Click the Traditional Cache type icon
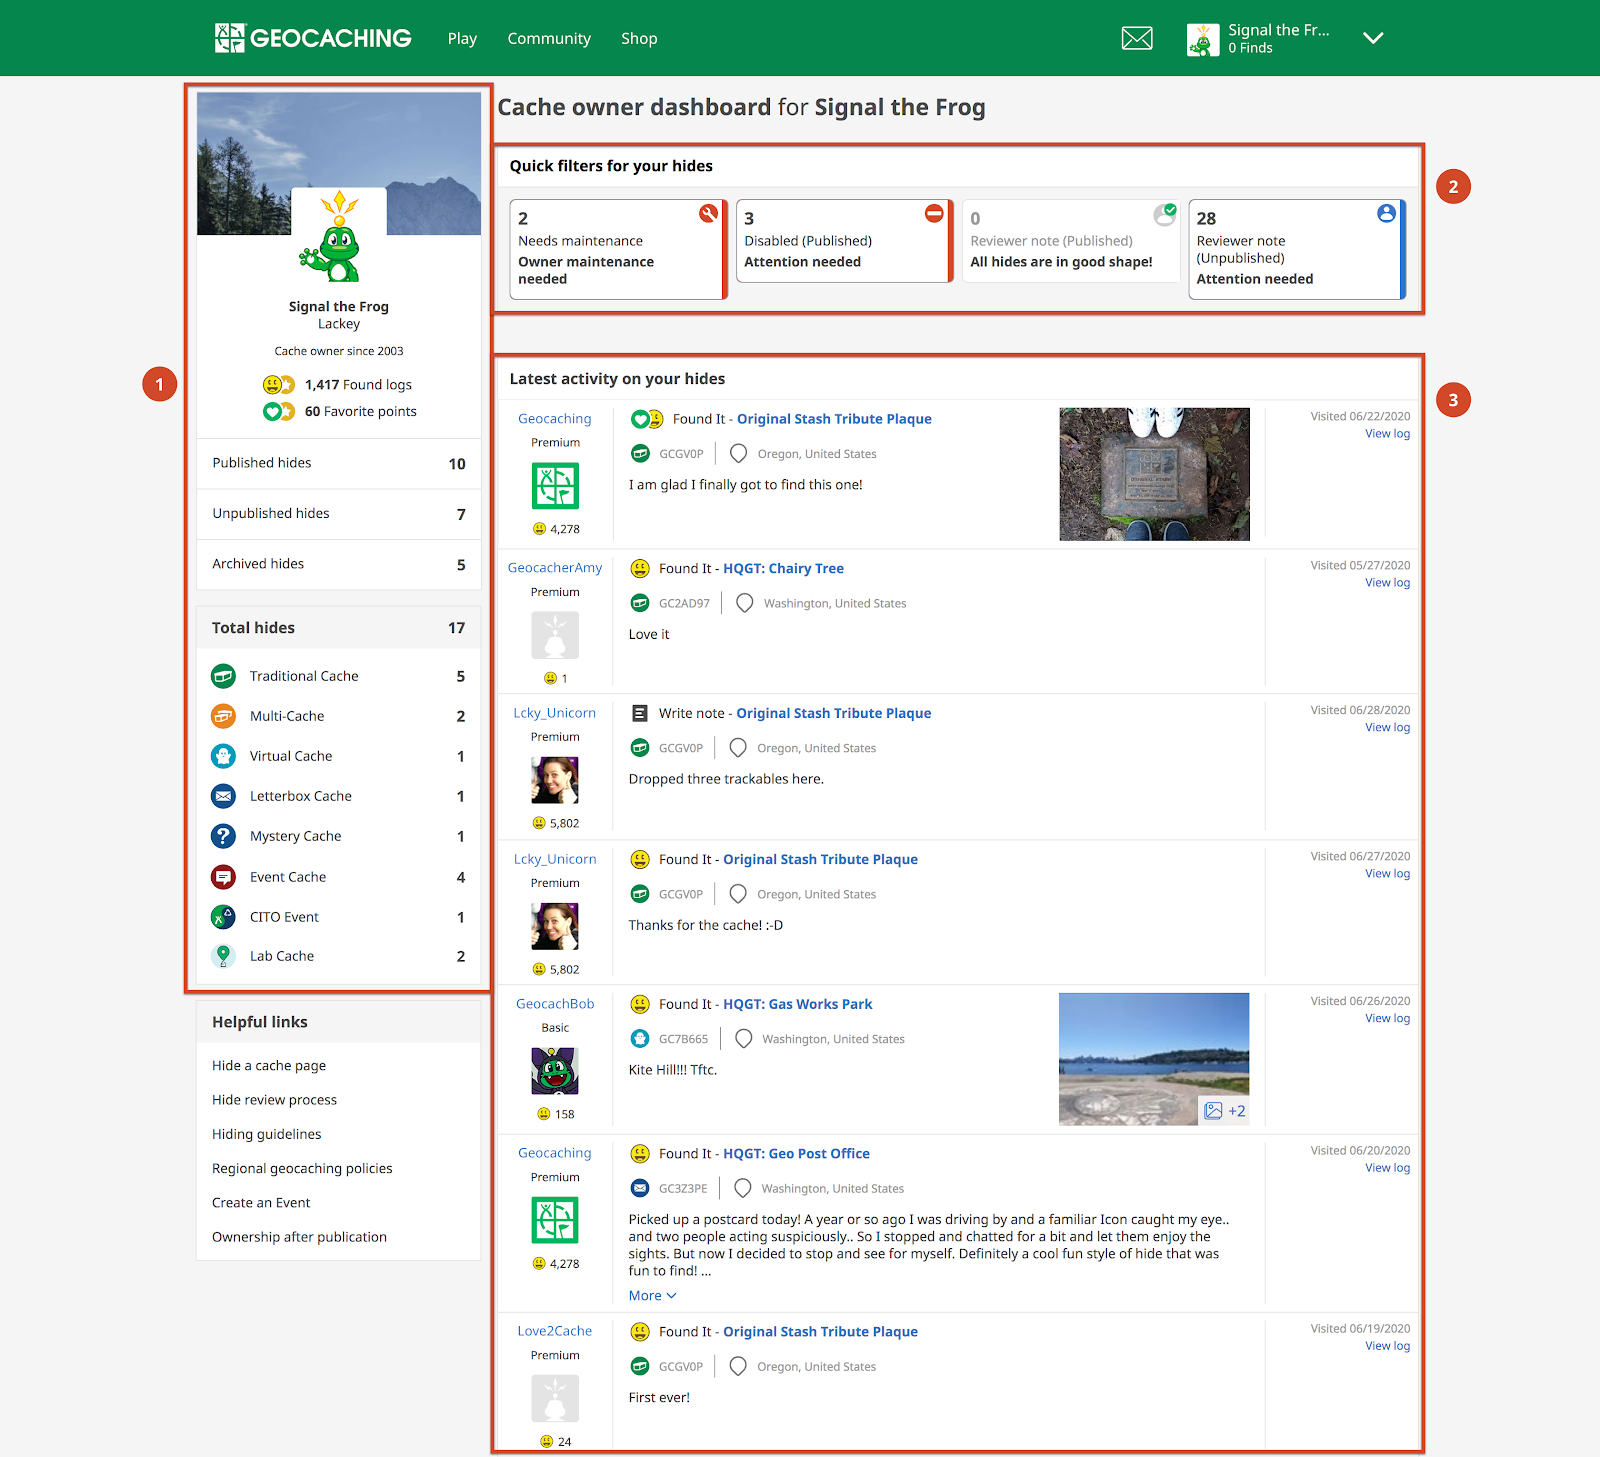The image size is (1600, 1457). (x=223, y=676)
